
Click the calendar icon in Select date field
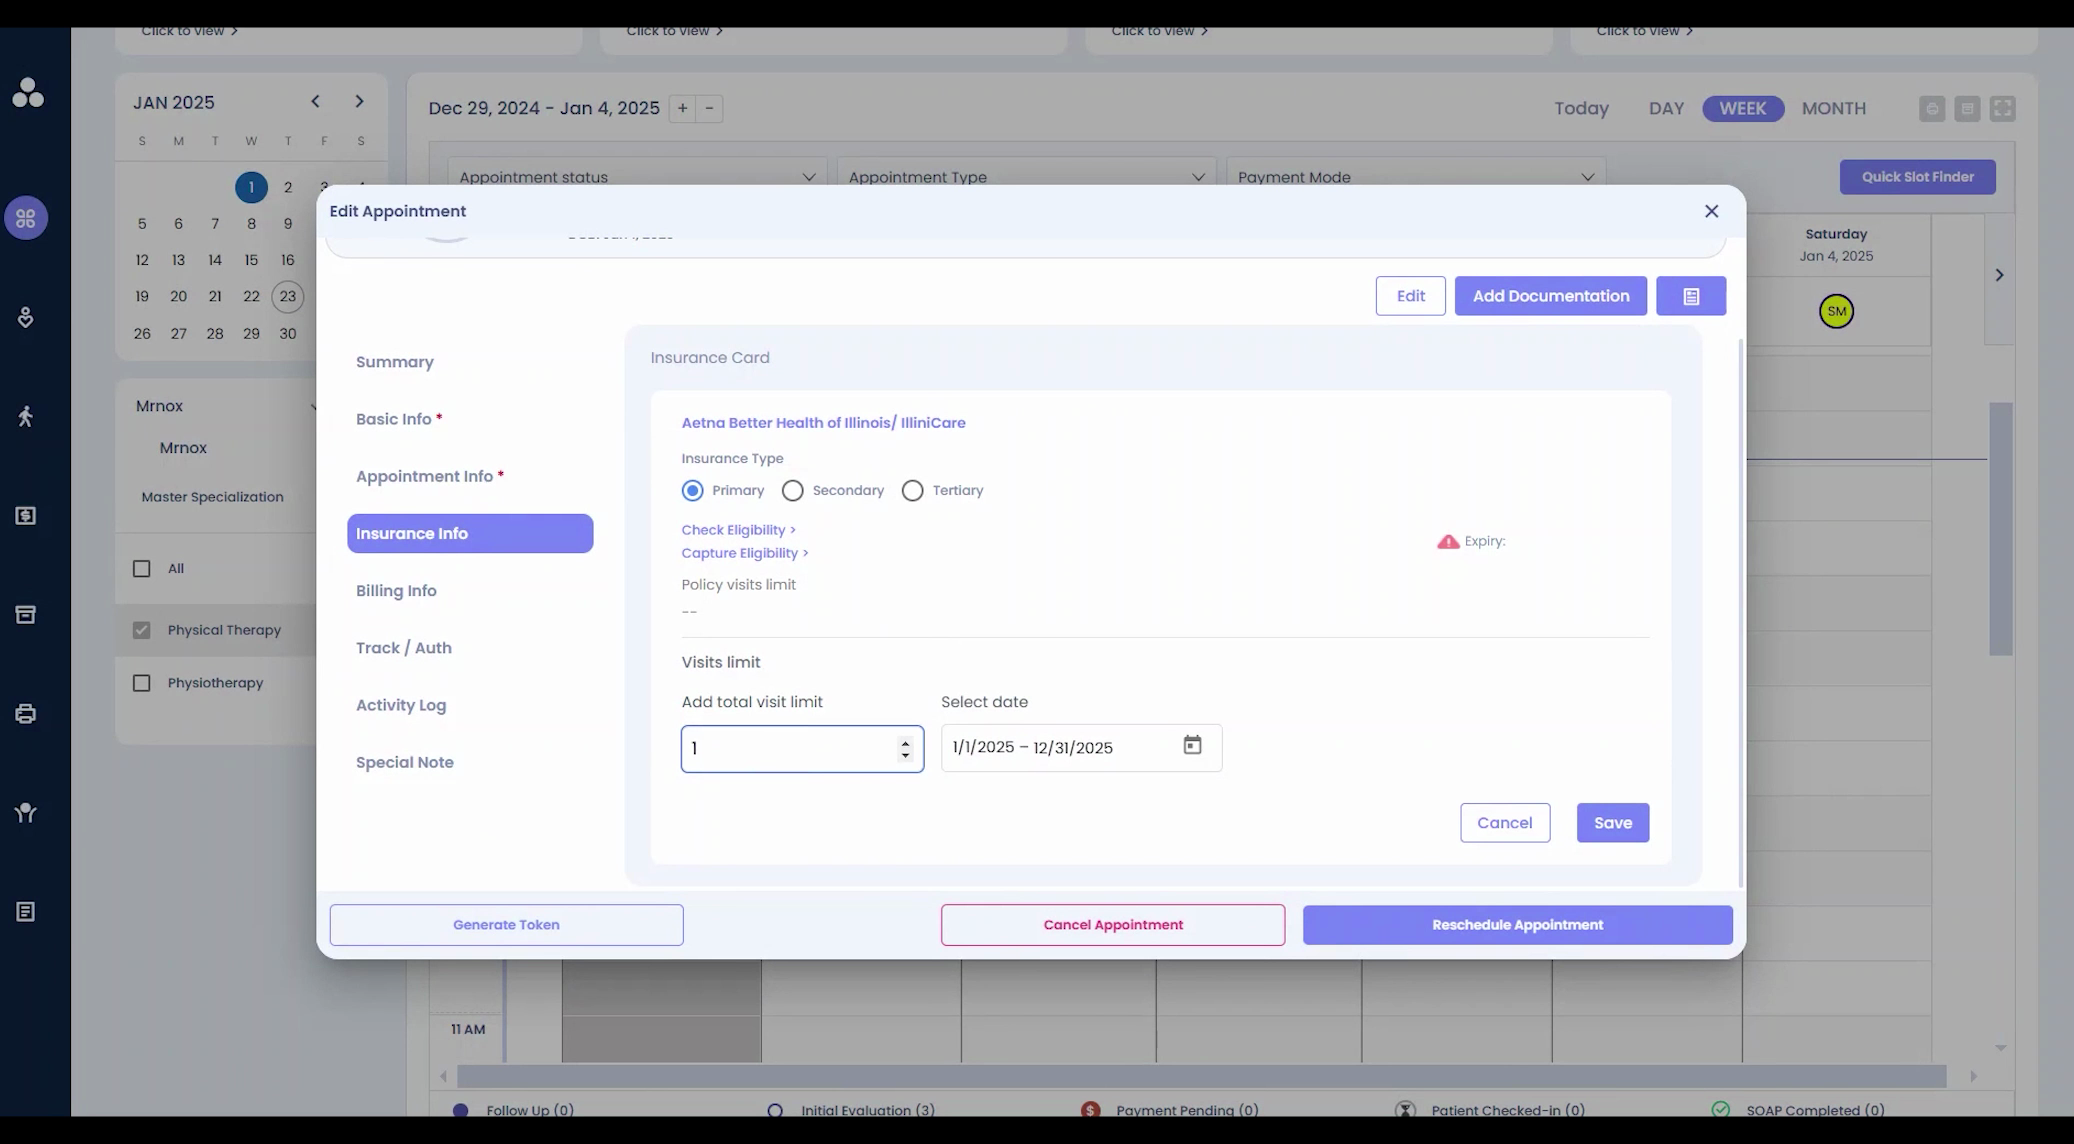tap(1192, 745)
